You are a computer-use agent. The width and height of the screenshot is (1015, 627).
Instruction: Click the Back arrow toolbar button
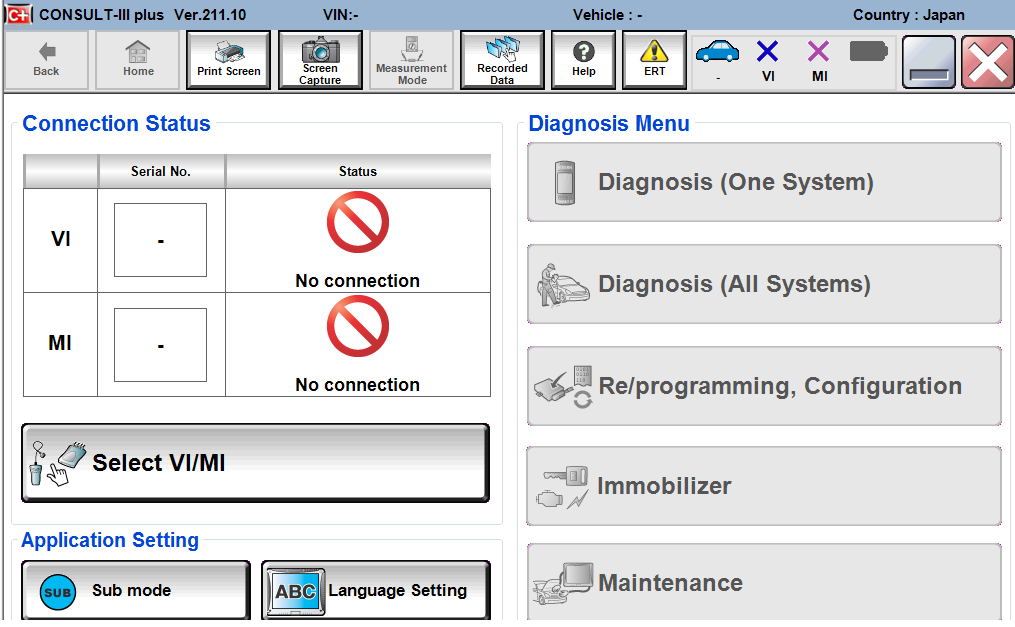[x=46, y=60]
